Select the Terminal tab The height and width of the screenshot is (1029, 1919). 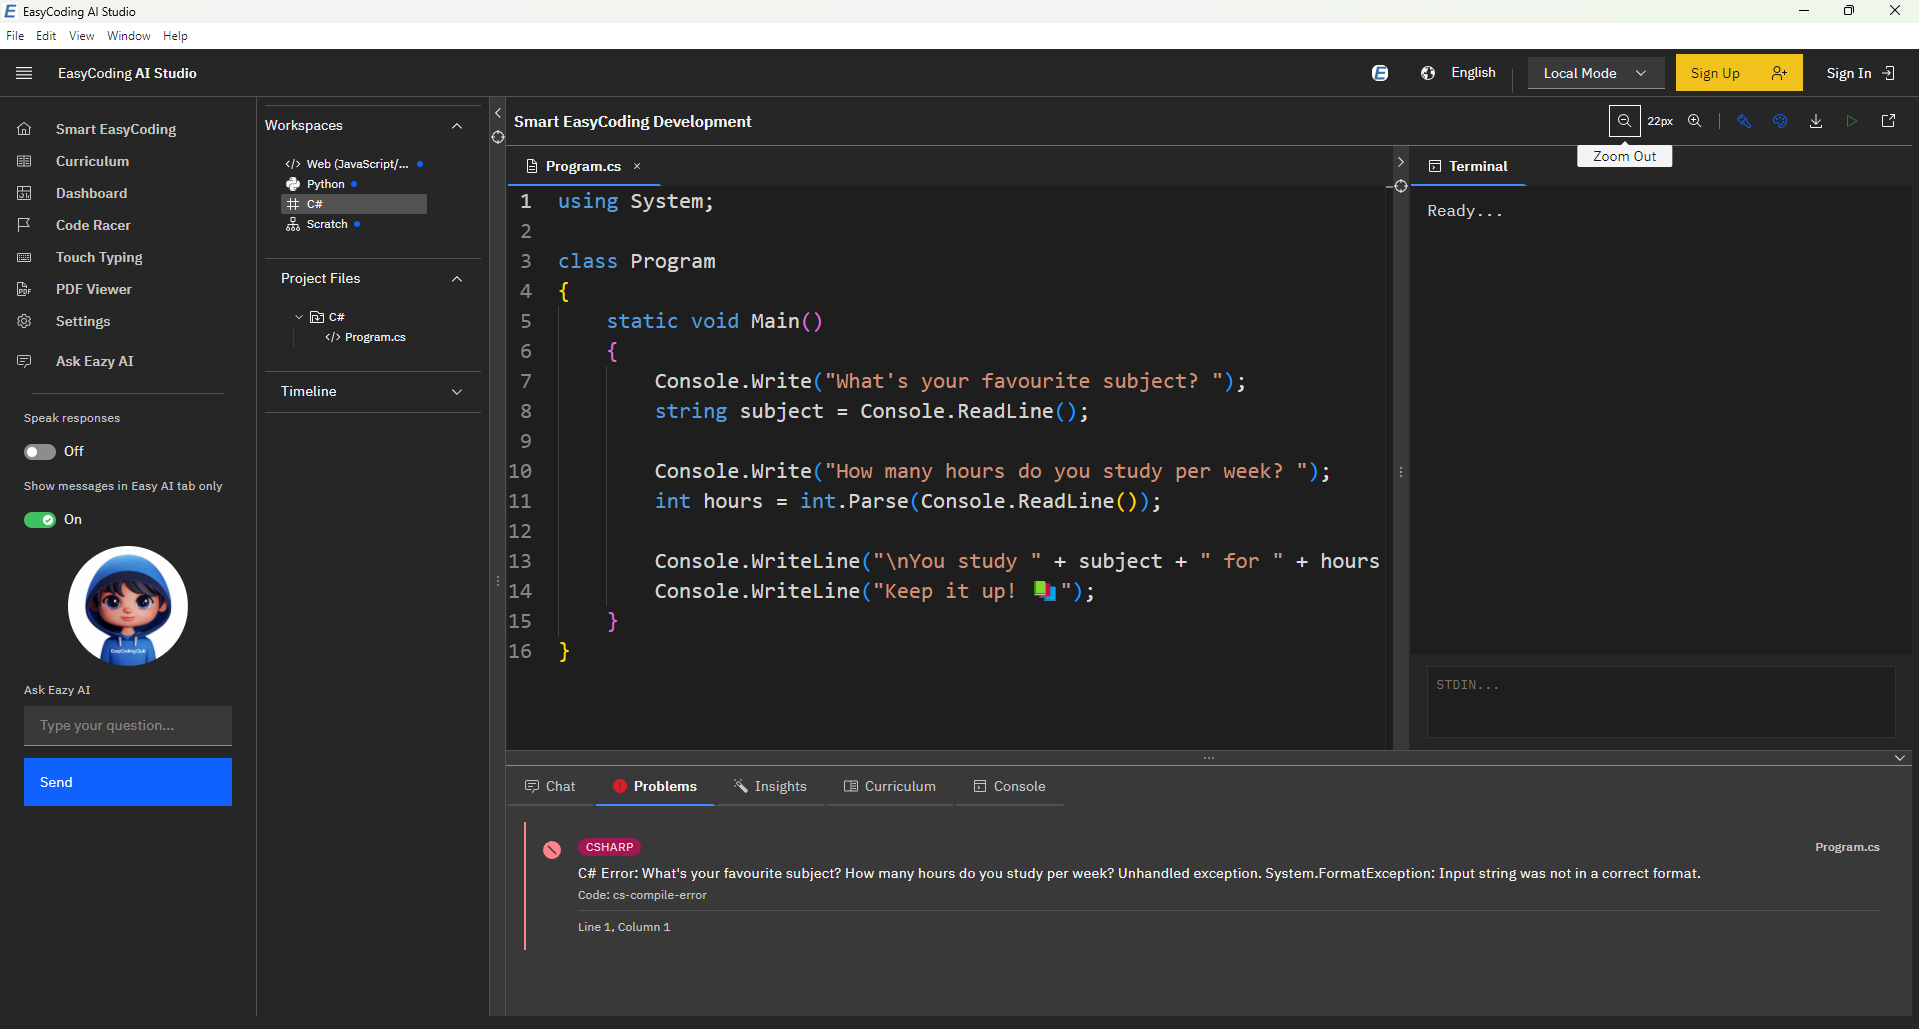point(1468,166)
